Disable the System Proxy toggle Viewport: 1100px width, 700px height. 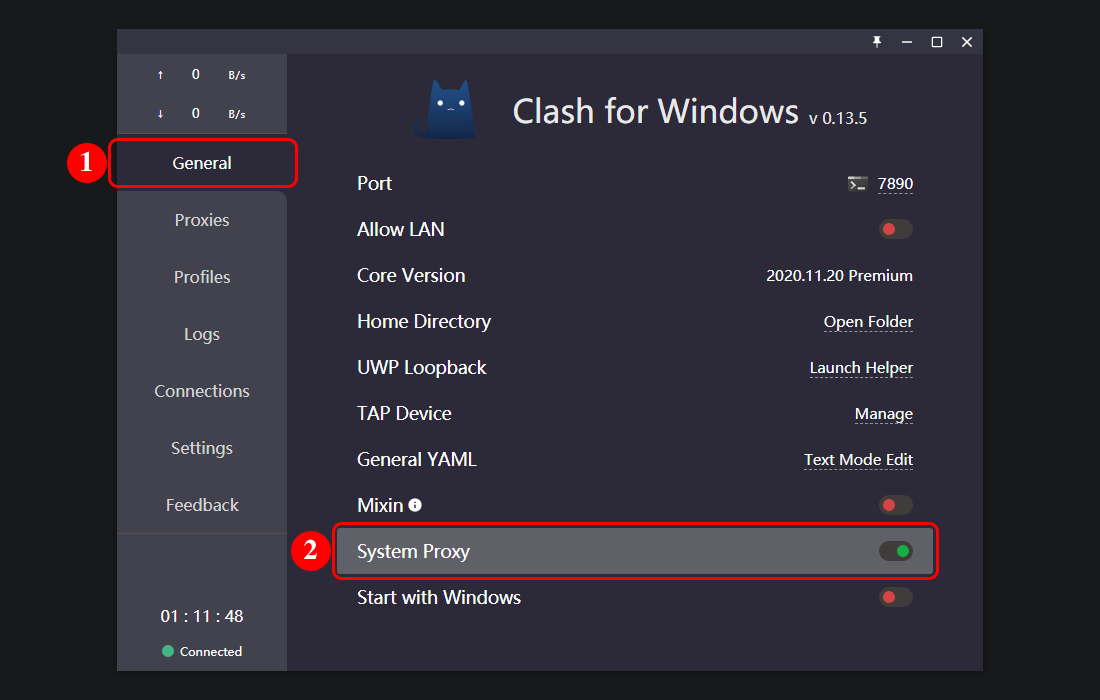896,550
